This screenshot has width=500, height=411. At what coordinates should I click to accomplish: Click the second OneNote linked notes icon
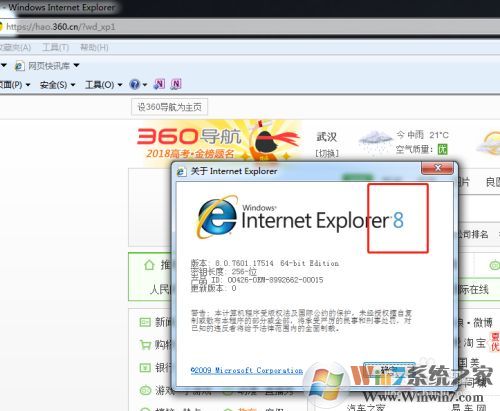point(176,84)
